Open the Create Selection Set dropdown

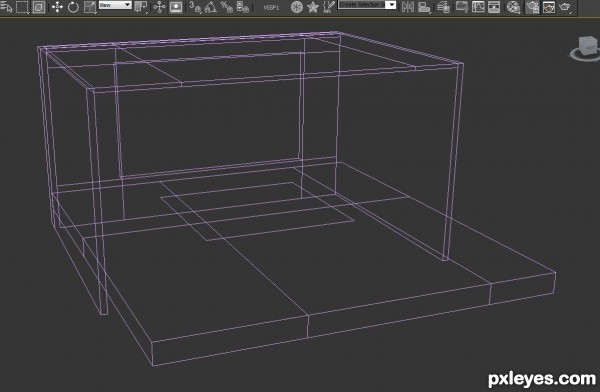click(x=367, y=5)
